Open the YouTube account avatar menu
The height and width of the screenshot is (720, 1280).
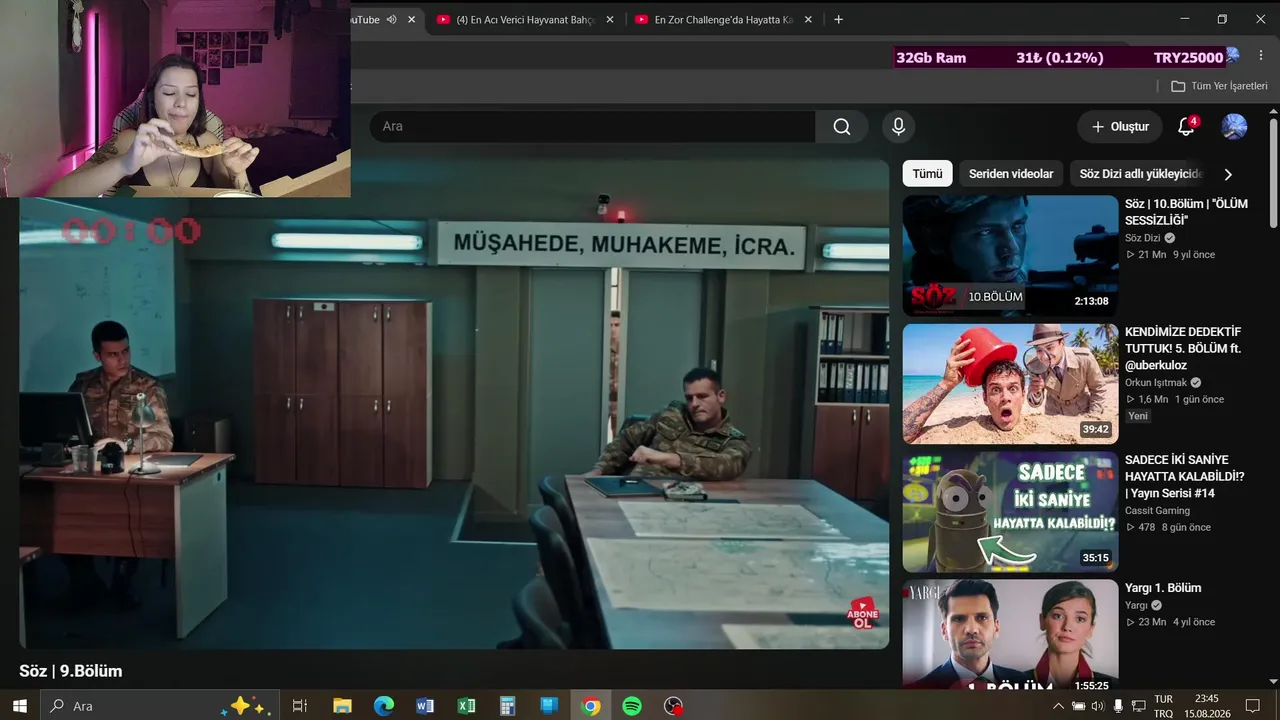pyautogui.click(x=1234, y=127)
